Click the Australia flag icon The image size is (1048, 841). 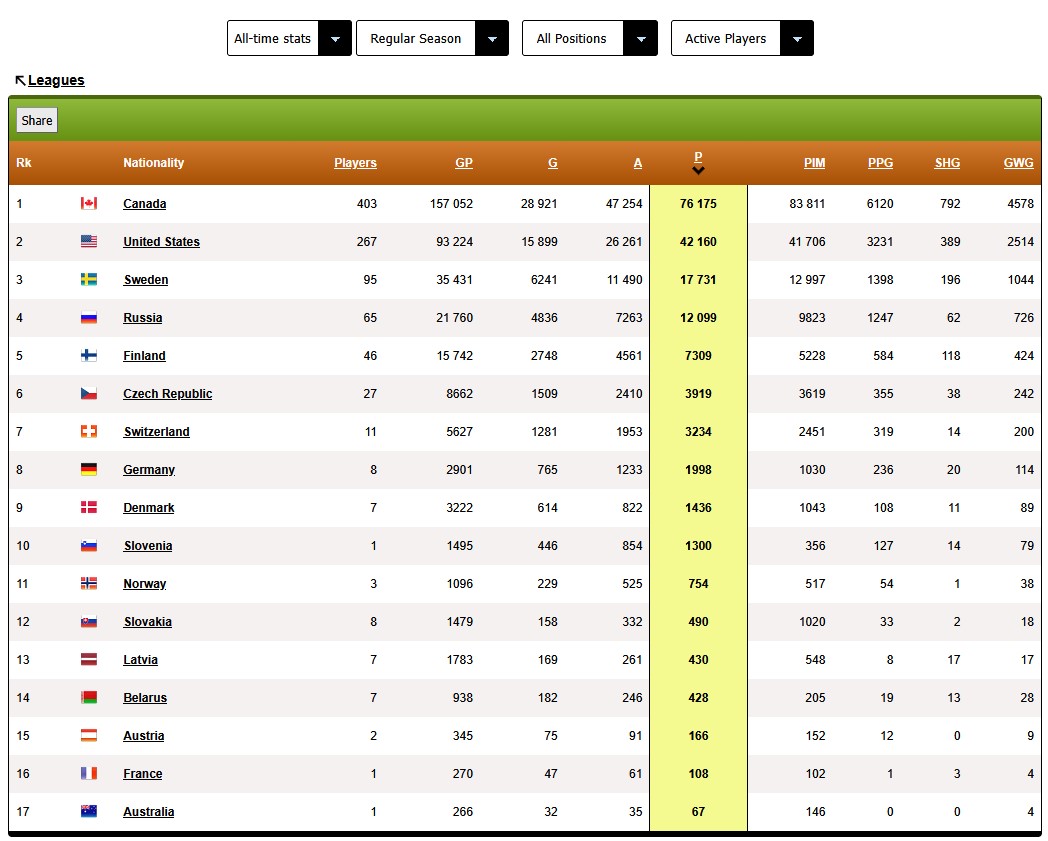point(89,812)
